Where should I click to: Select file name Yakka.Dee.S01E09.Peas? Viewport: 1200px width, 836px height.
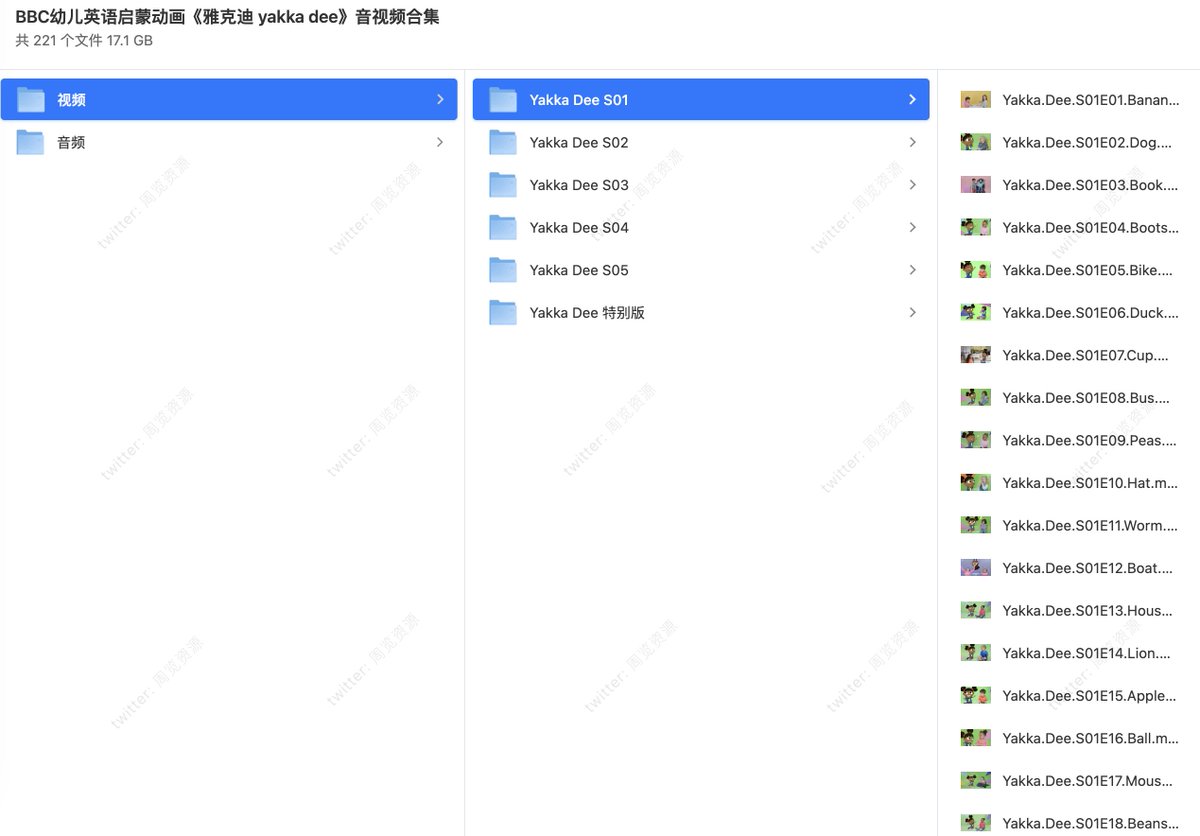pos(1089,440)
